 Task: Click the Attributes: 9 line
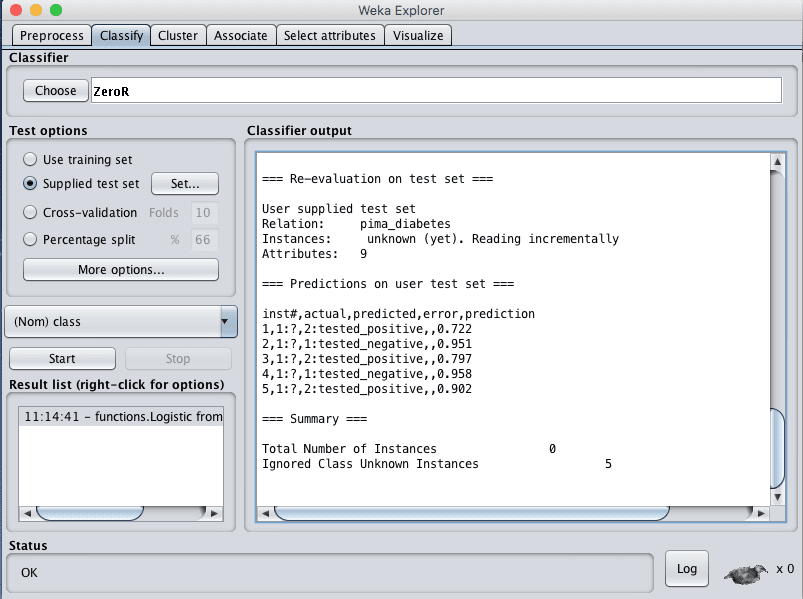pos(314,253)
